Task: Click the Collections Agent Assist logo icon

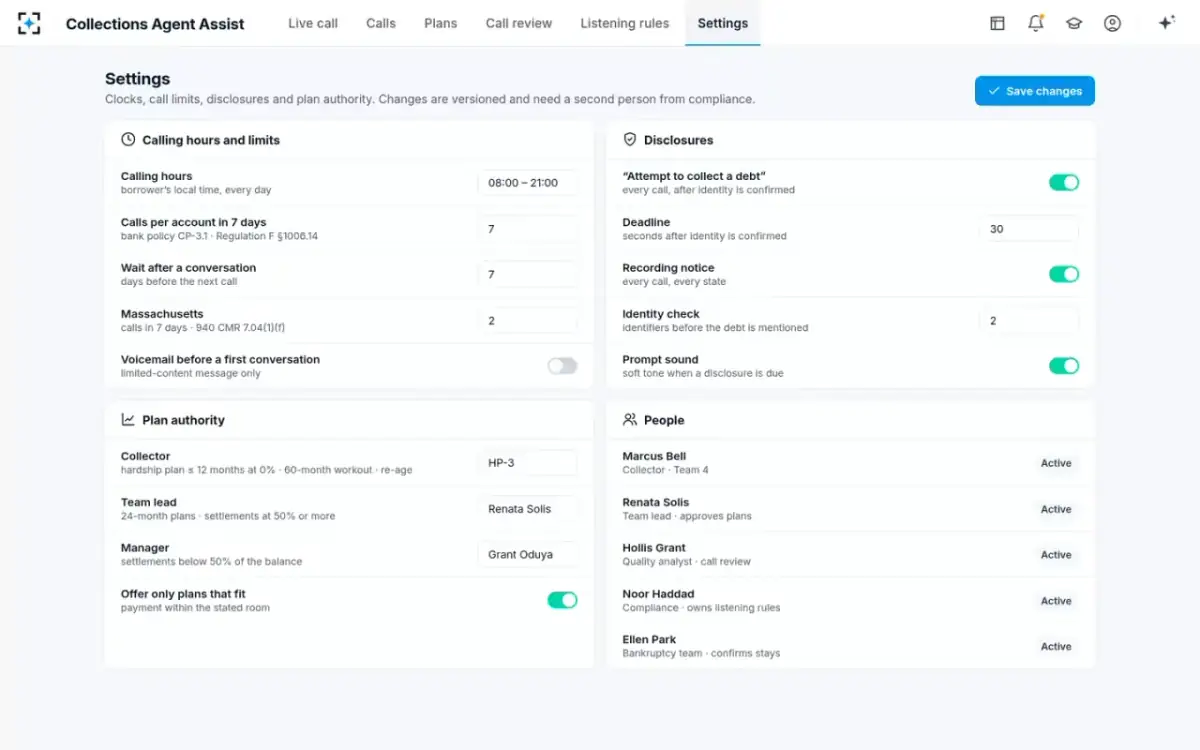Action: tap(30, 23)
